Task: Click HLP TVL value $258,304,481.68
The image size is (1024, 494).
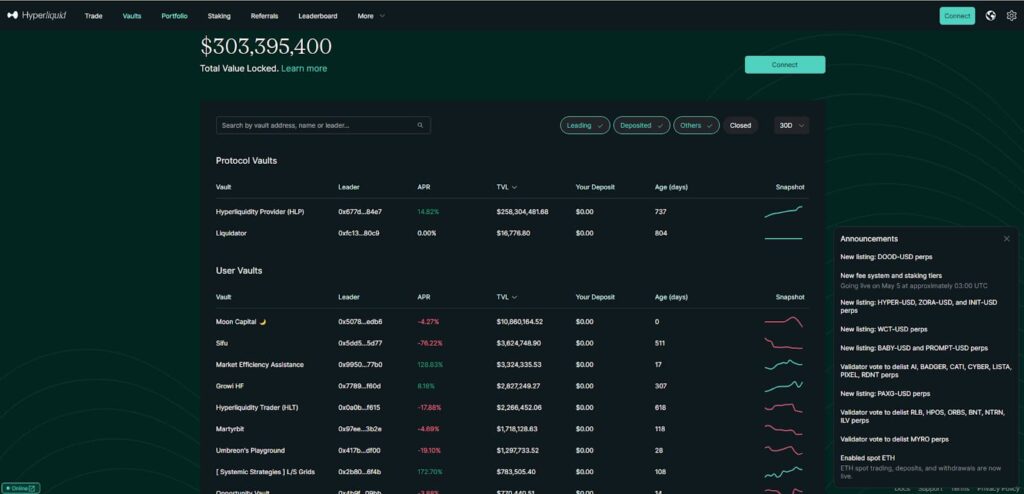Action: tap(522, 212)
